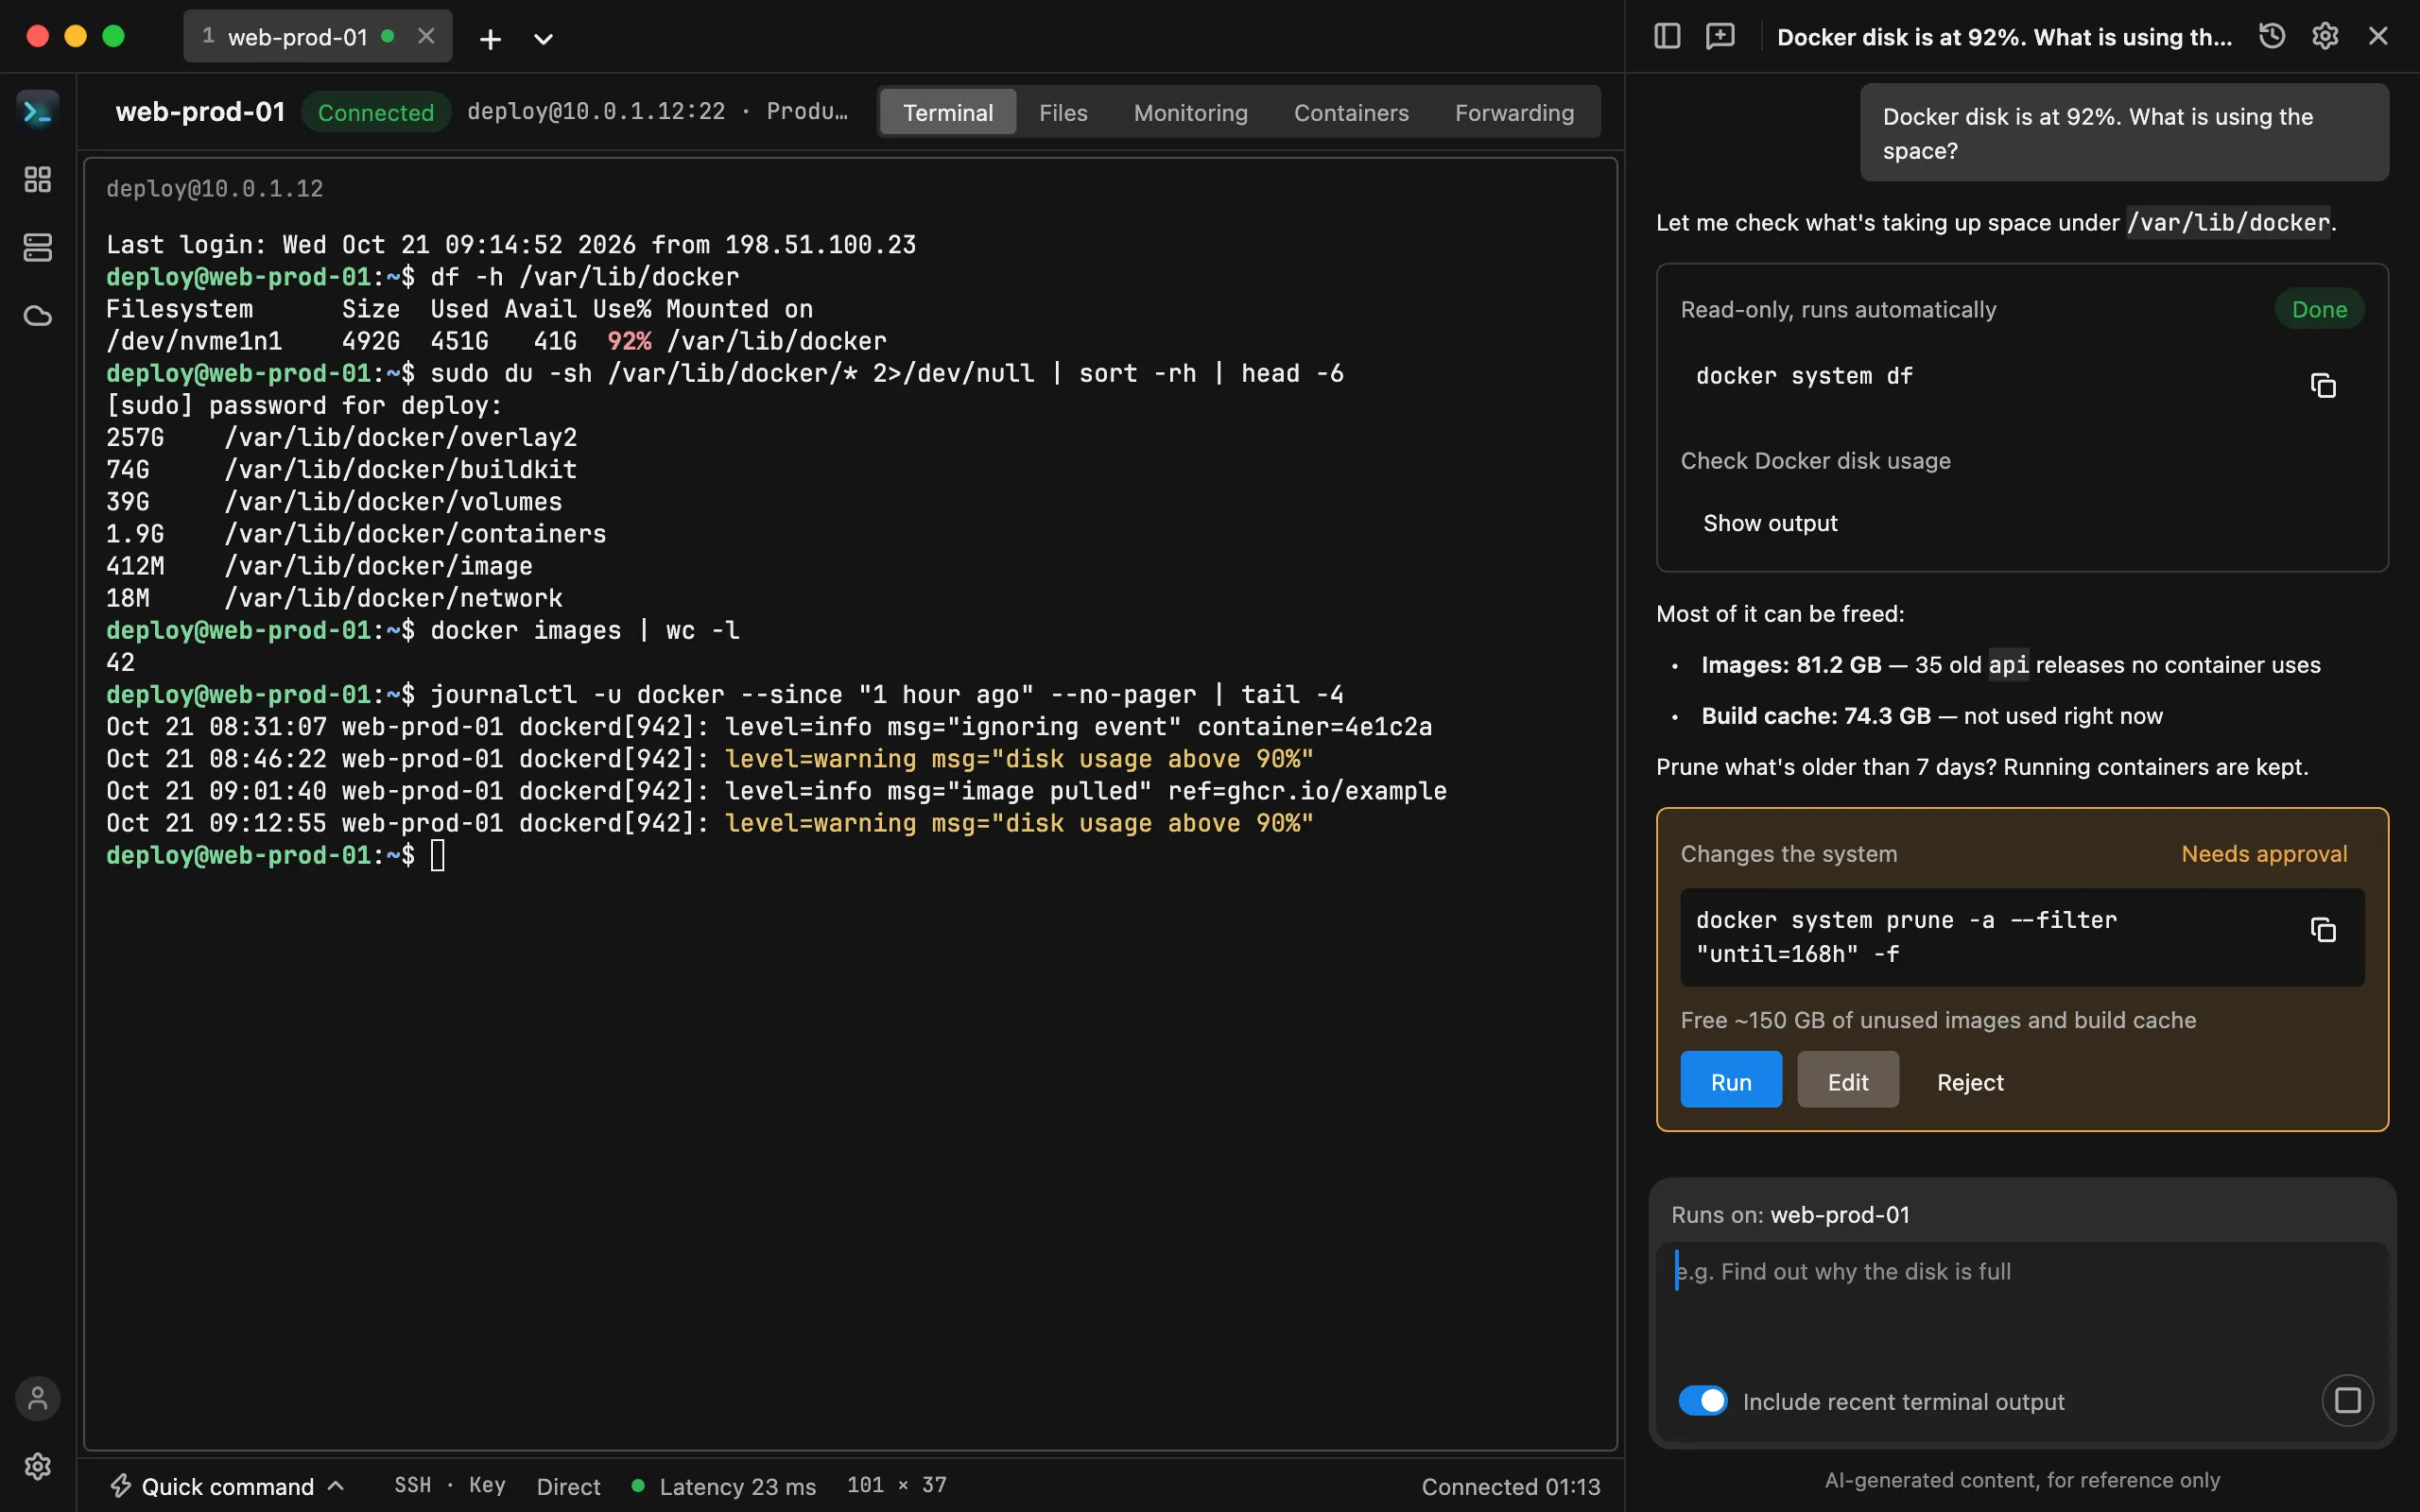
Task: Expand Show output for docker system df
Action: 1770,523
